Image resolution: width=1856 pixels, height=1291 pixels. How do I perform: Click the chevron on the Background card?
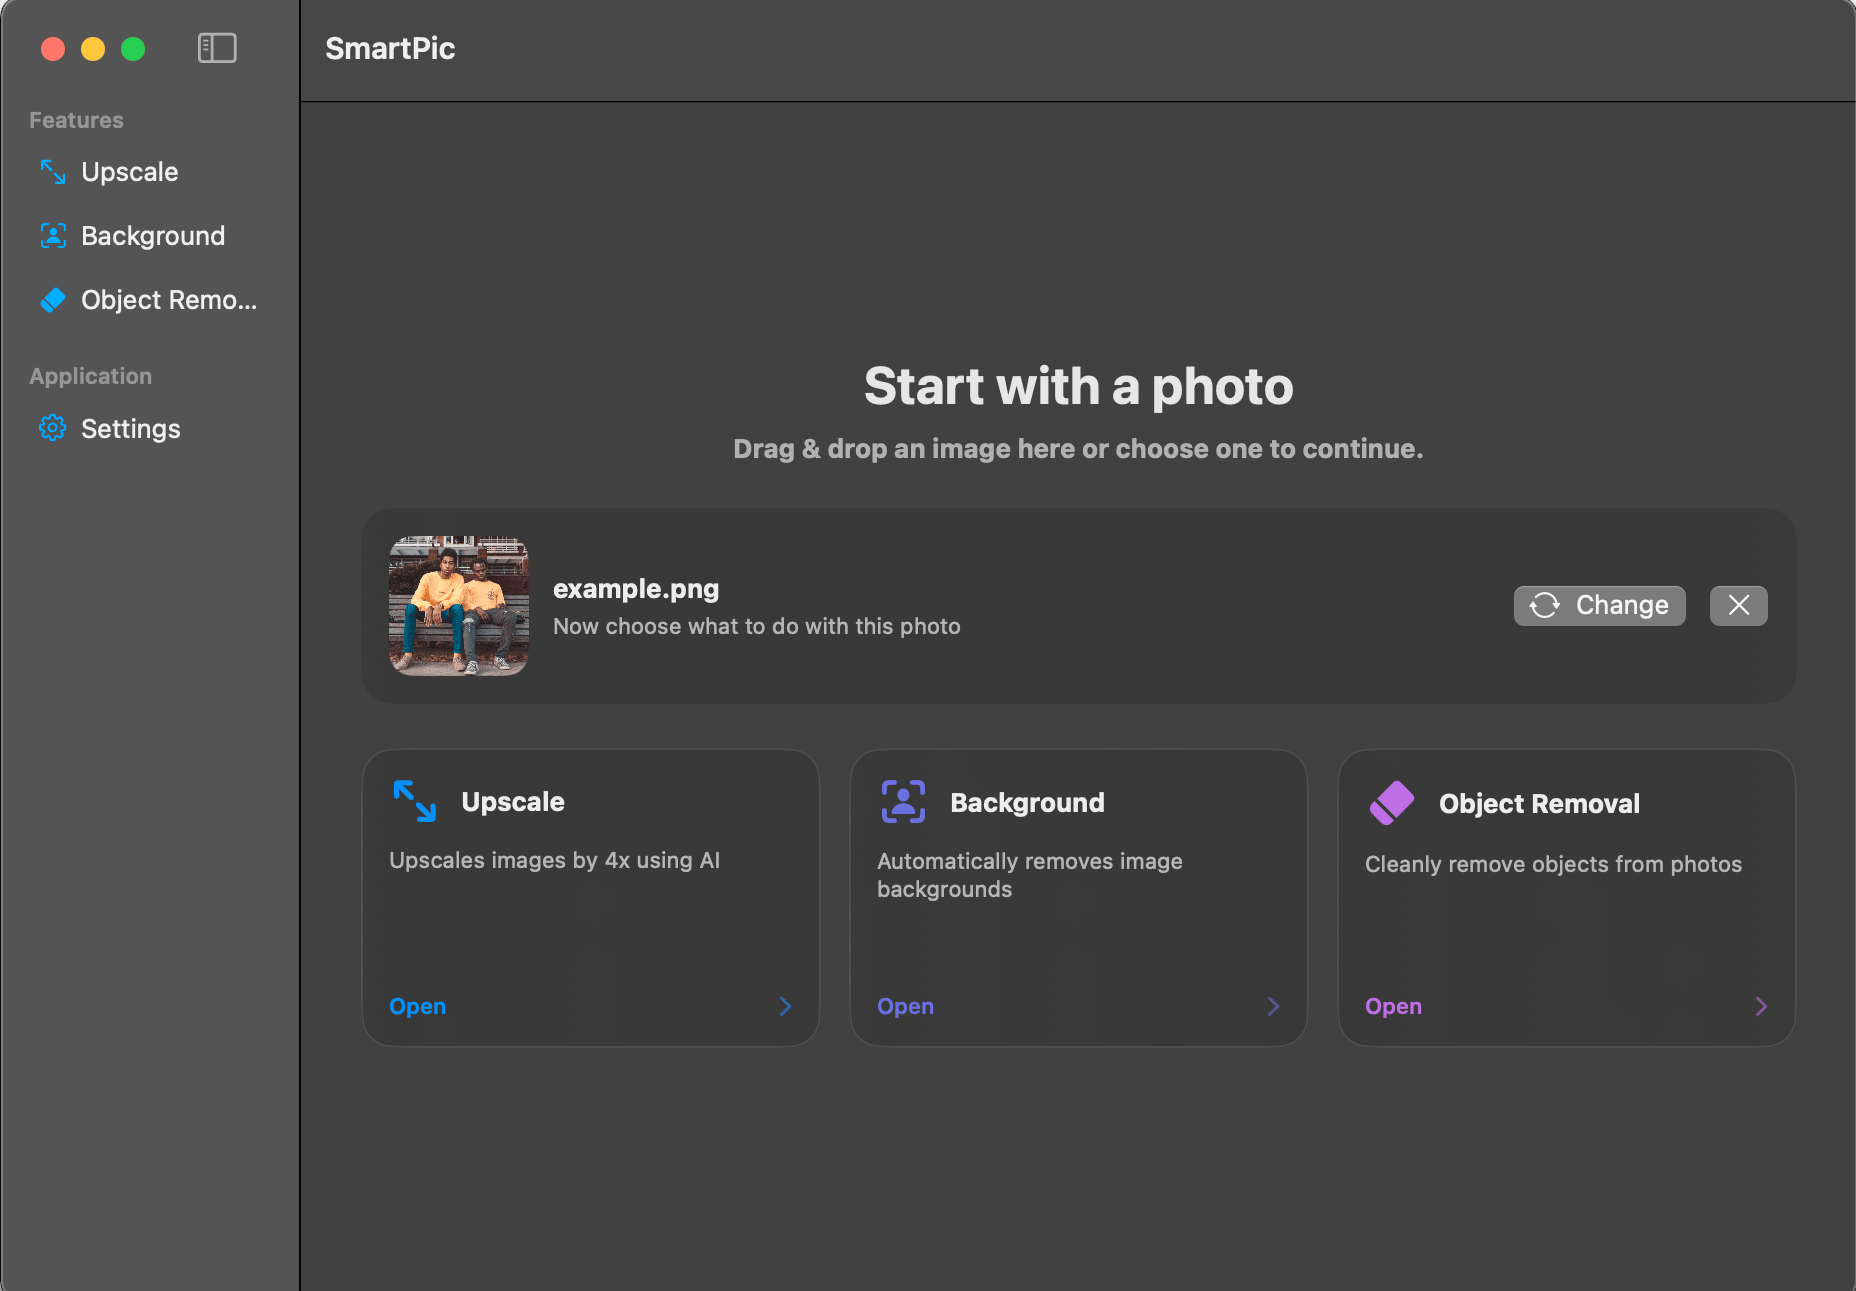pos(1273,1006)
